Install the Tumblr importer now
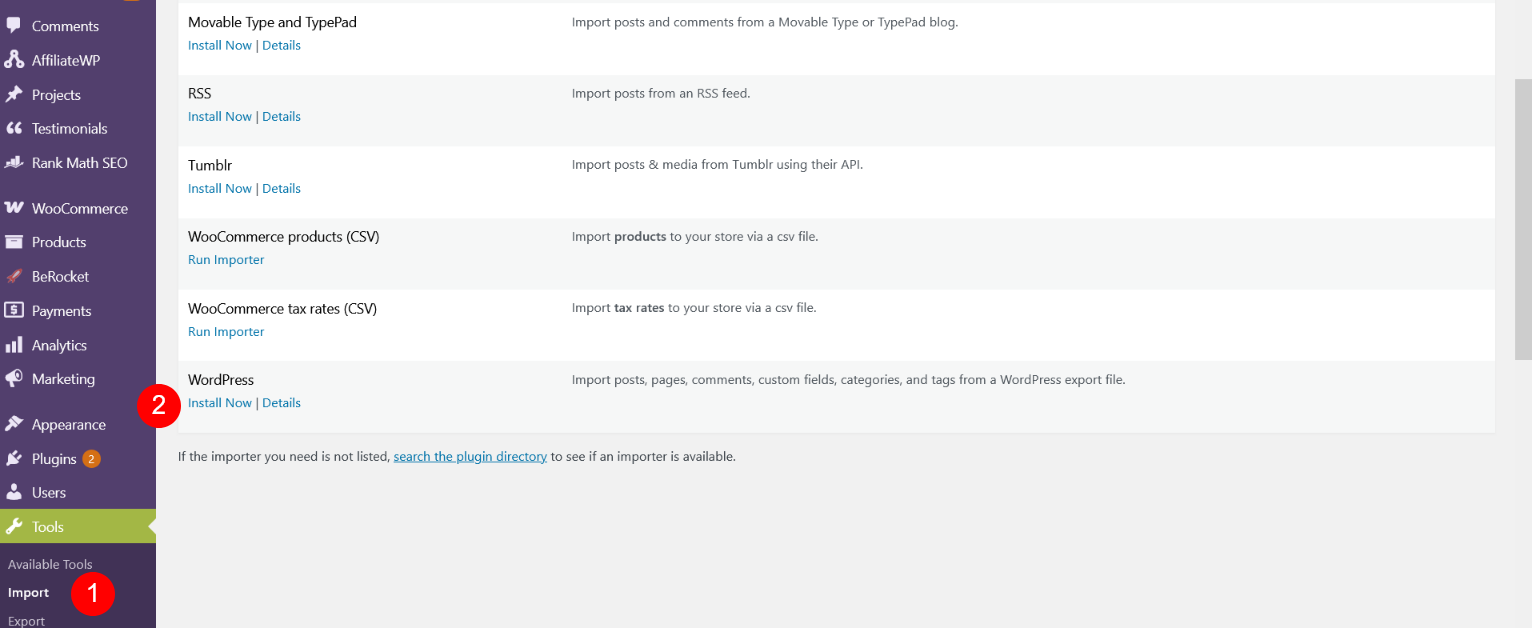 pyautogui.click(x=220, y=188)
